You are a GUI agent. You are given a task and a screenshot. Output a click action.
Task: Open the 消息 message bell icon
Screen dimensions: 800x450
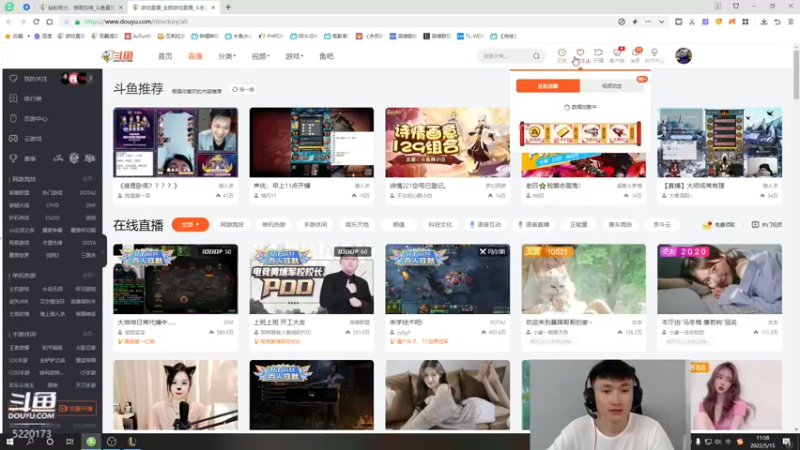coord(636,56)
